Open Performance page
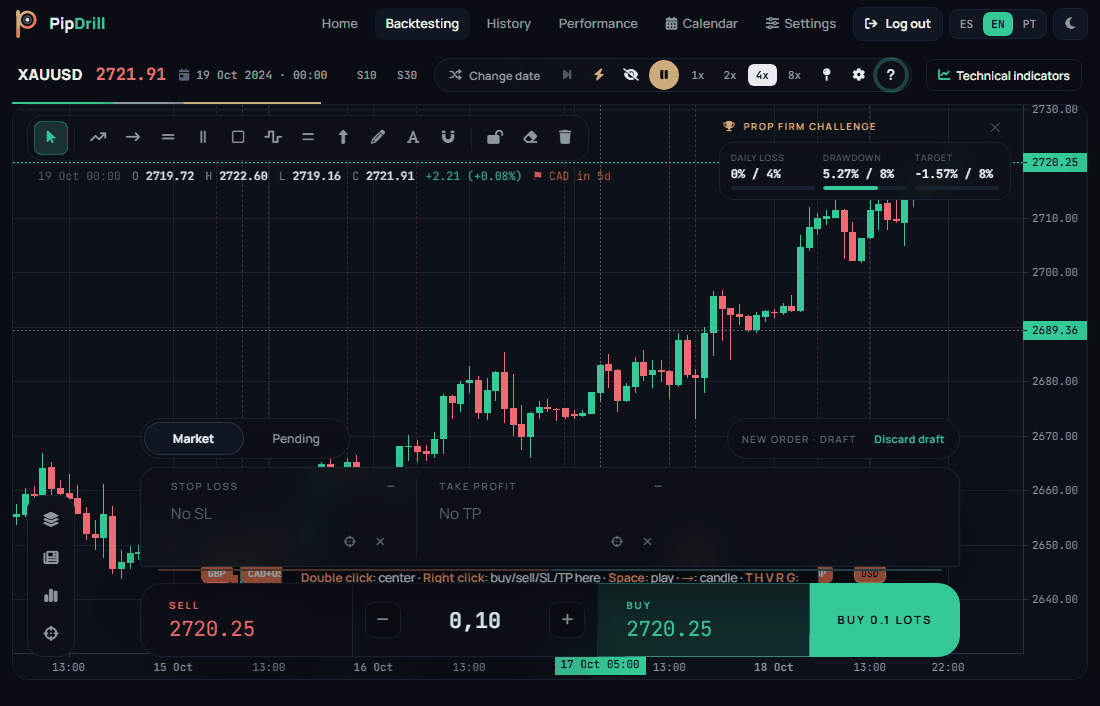The height and width of the screenshot is (706, 1100). click(x=598, y=24)
